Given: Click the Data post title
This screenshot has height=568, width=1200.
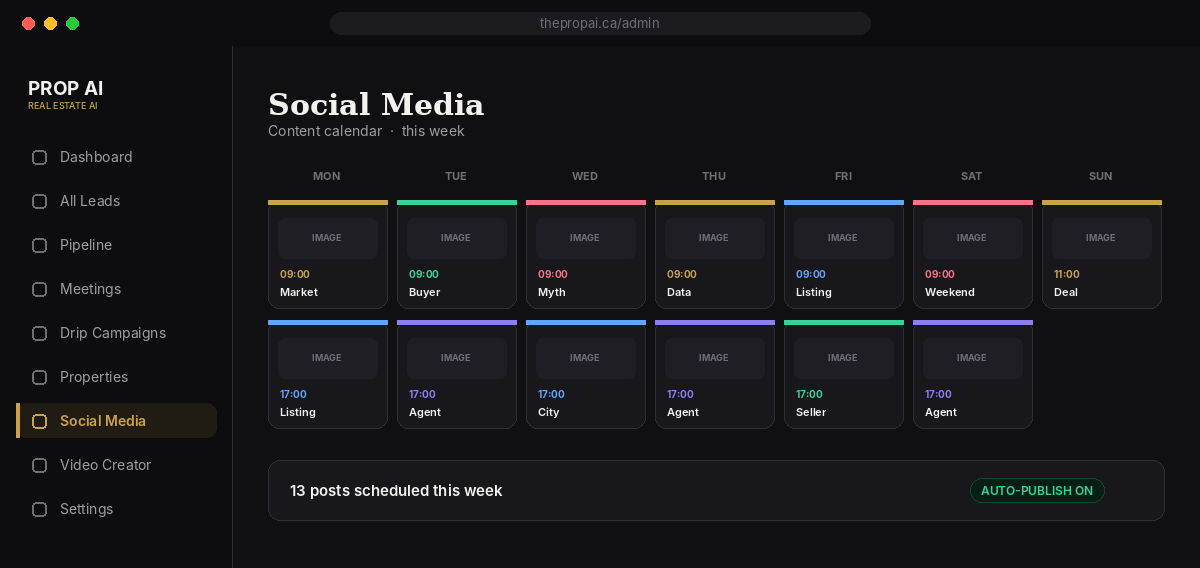Looking at the screenshot, I should pos(679,292).
